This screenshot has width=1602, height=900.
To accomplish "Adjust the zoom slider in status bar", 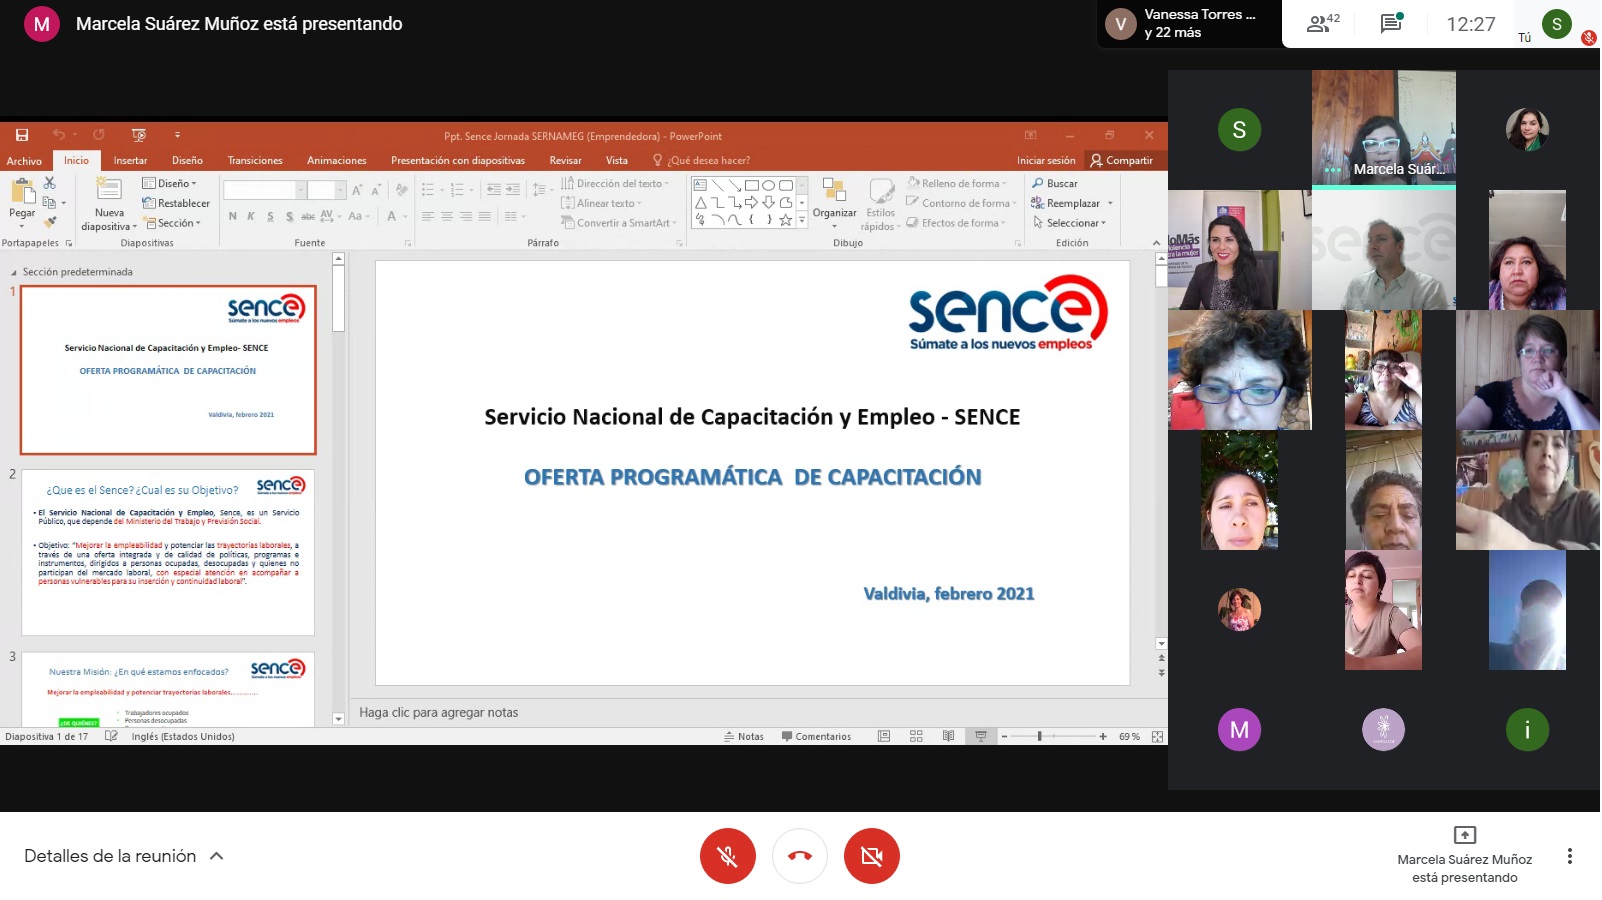I will (x=1040, y=737).
